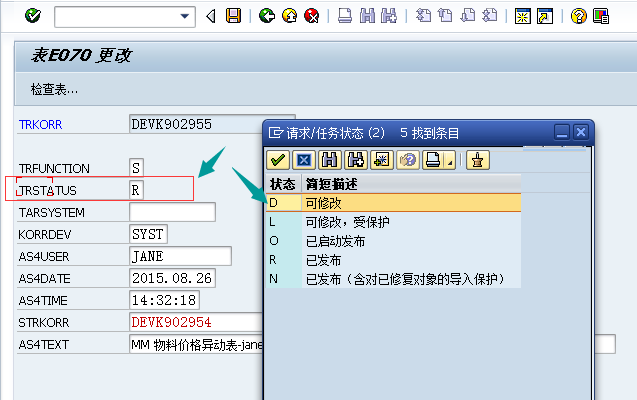Click the Create New Session icon
This screenshot has height=400, width=637.
click(x=522, y=16)
